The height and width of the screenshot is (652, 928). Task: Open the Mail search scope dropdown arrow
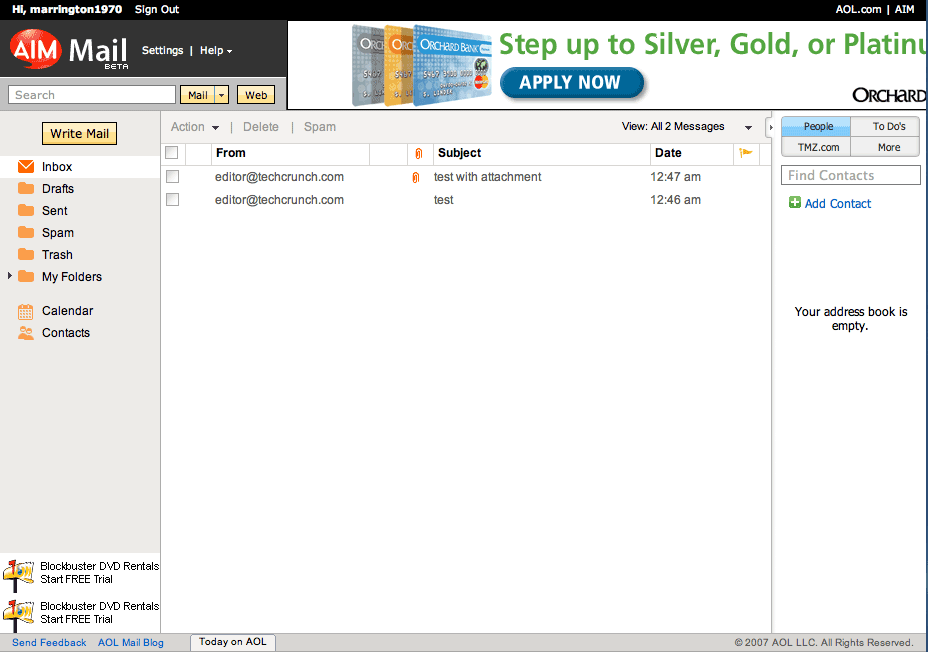point(221,95)
